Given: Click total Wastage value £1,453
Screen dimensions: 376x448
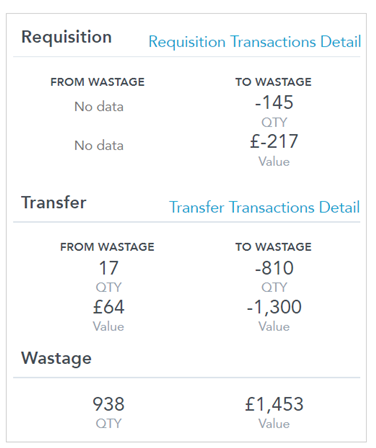Looking at the screenshot, I should pyautogui.click(x=274, y=404).
